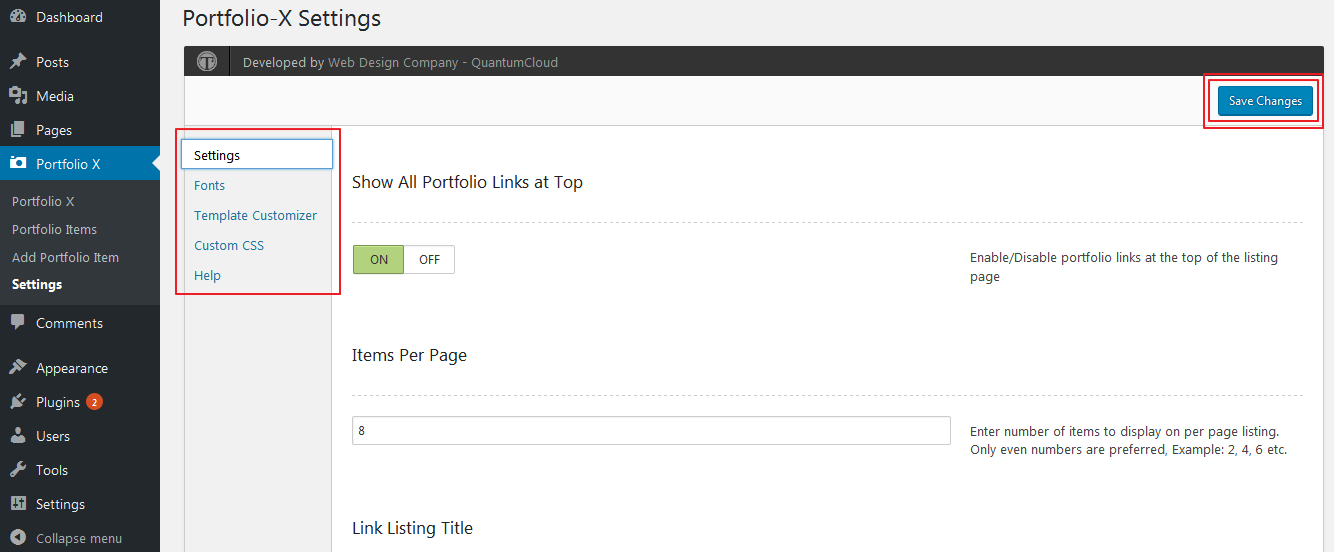Viewport: 1334px width, 552px height.
Task: Click the Users person icon
Action: click(x=18, y=436)
